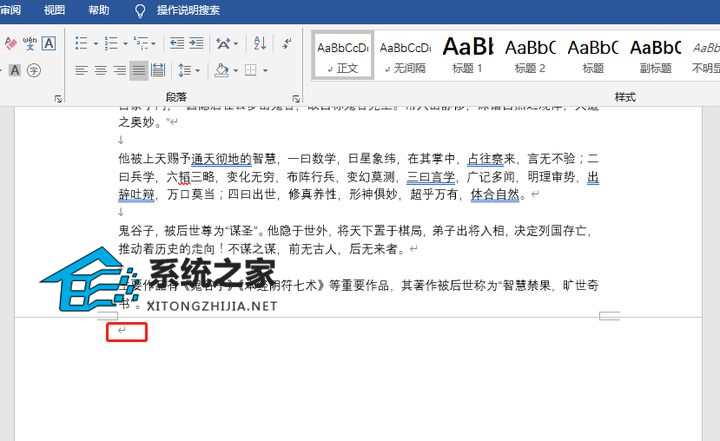
Task: Open the 视图 ribbon tab
Action: click(55, 10)
